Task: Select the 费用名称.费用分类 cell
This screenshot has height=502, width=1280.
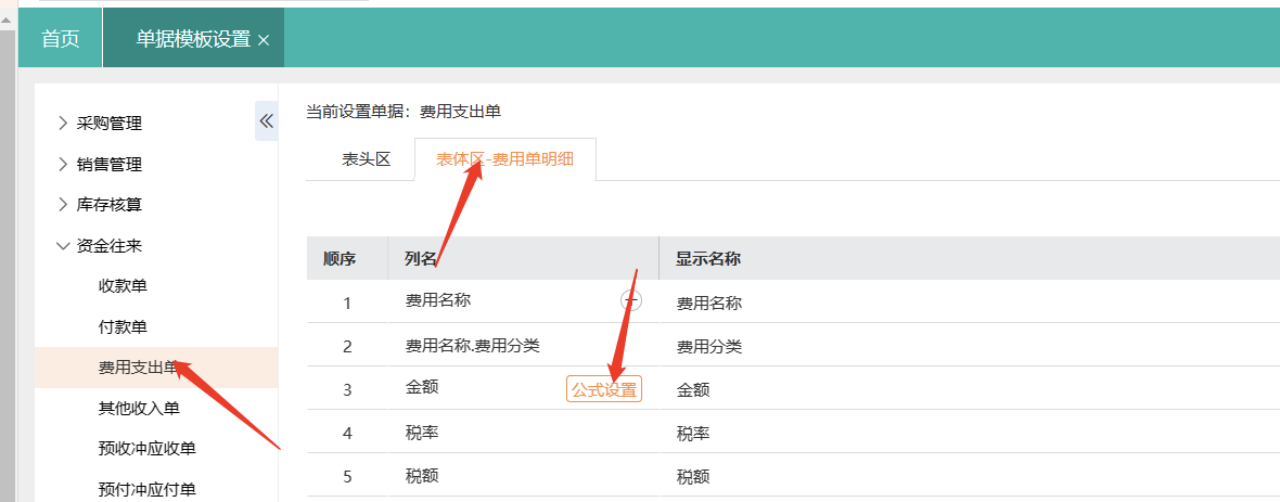Action: tap(472, 345)
